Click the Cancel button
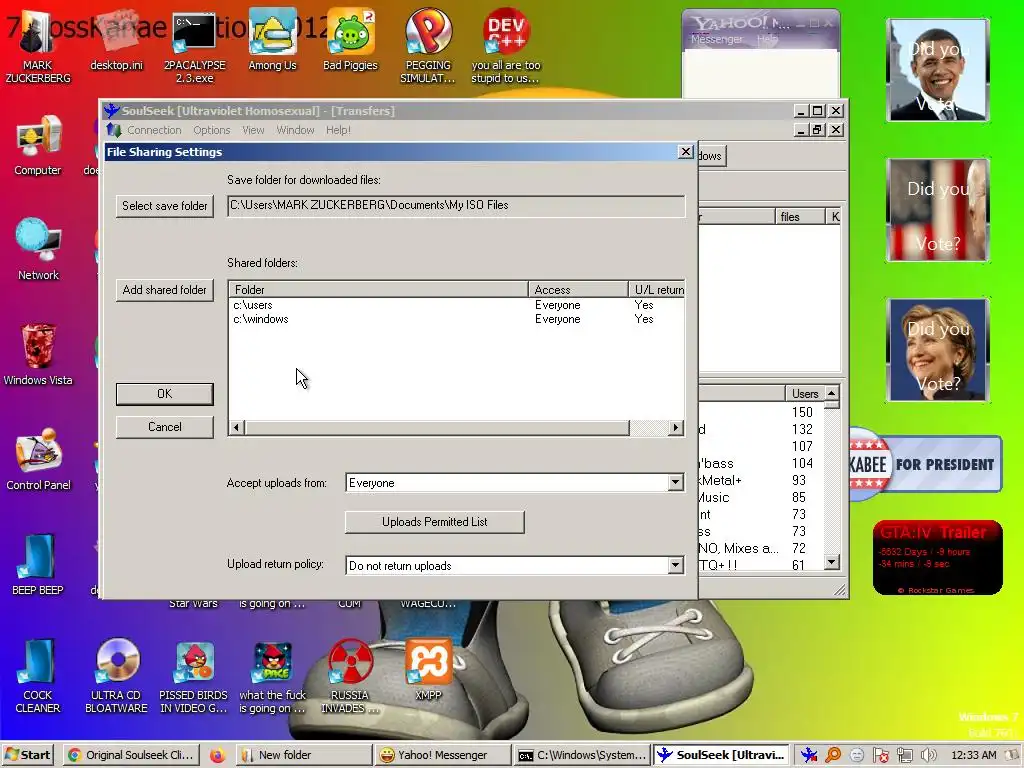 point(165,426)
